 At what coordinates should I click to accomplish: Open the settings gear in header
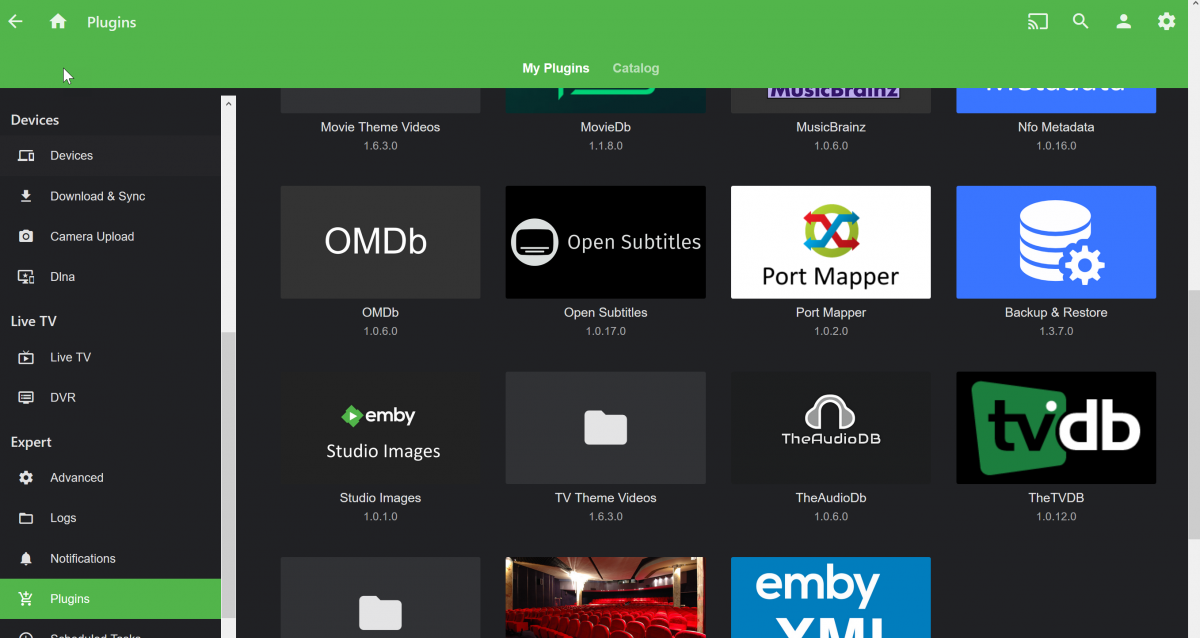click(x=1167, y=21)
